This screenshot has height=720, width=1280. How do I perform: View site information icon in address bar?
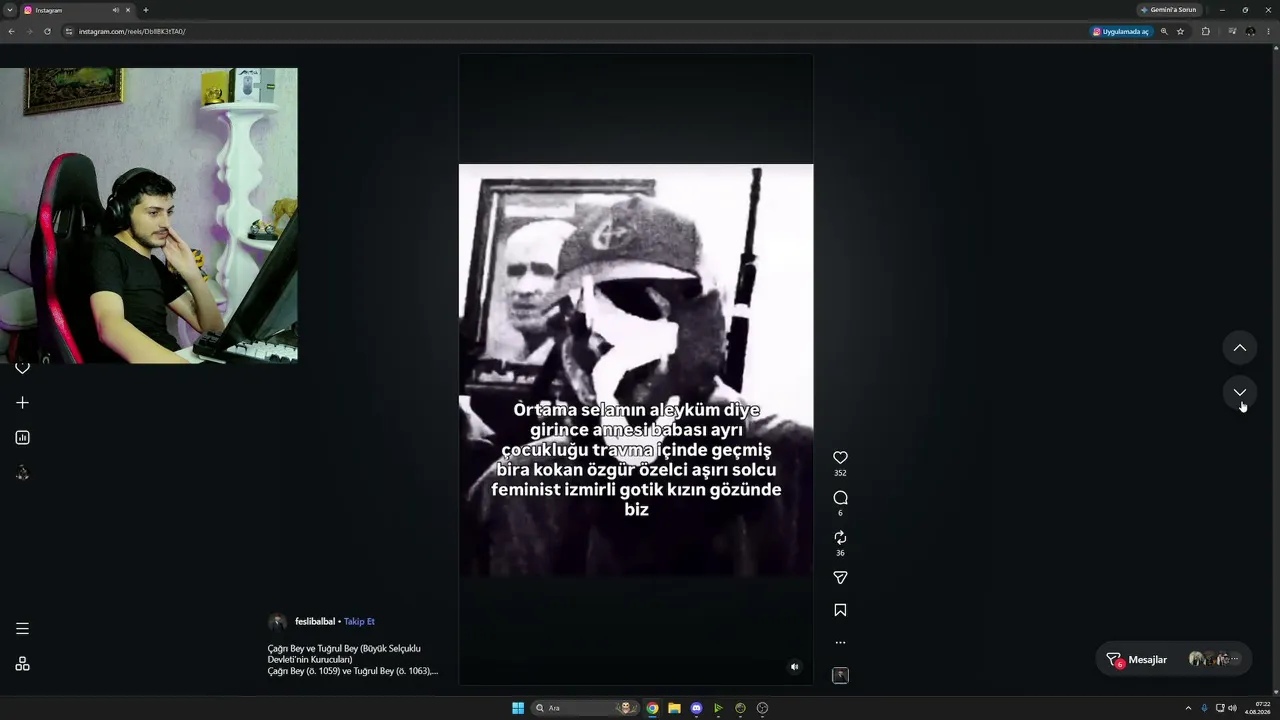(69, 31)
